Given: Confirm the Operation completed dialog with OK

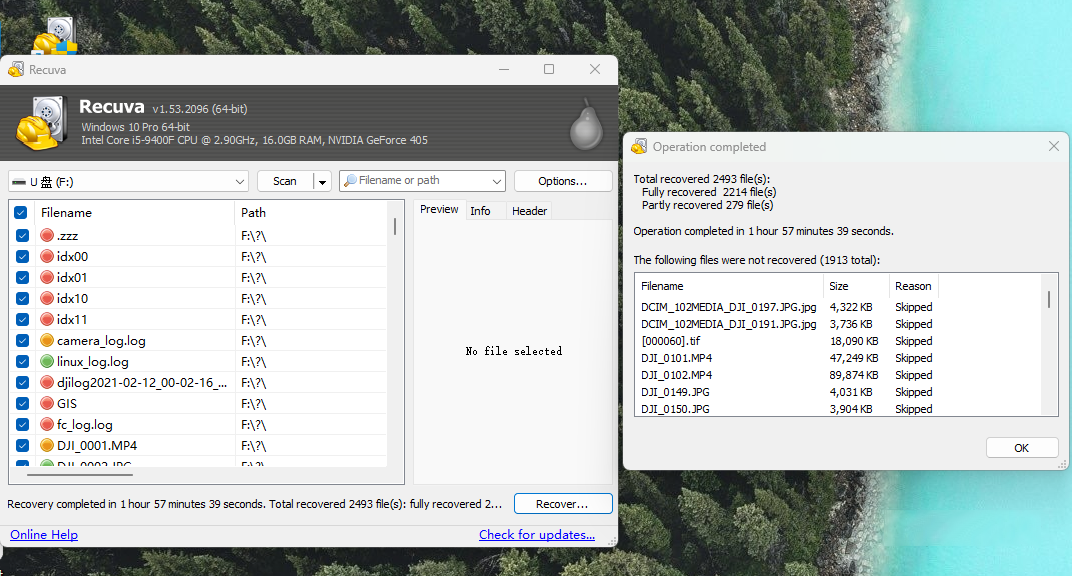Looking at the screenshot, I should coord(1021,448).
